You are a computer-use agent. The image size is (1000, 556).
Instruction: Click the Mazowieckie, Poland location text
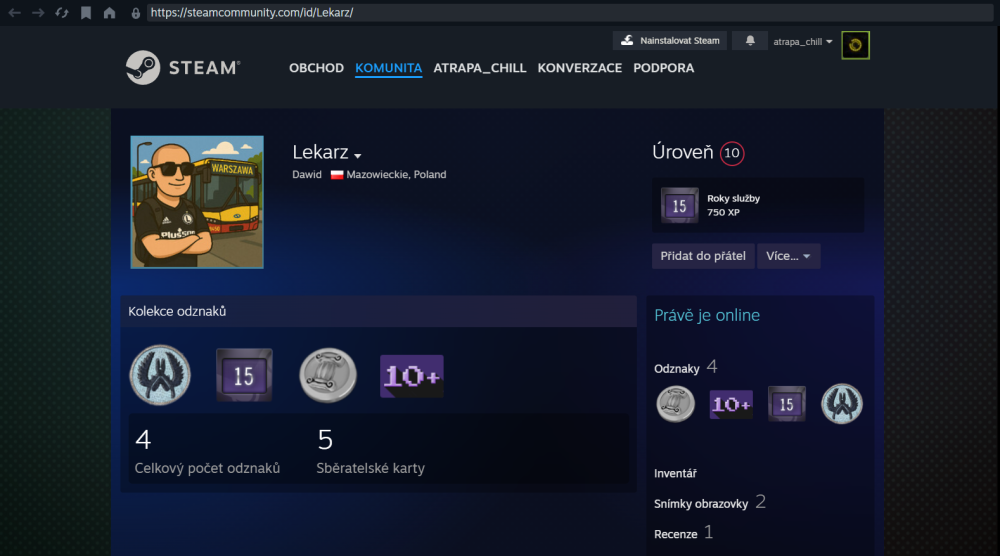[396, 175]
